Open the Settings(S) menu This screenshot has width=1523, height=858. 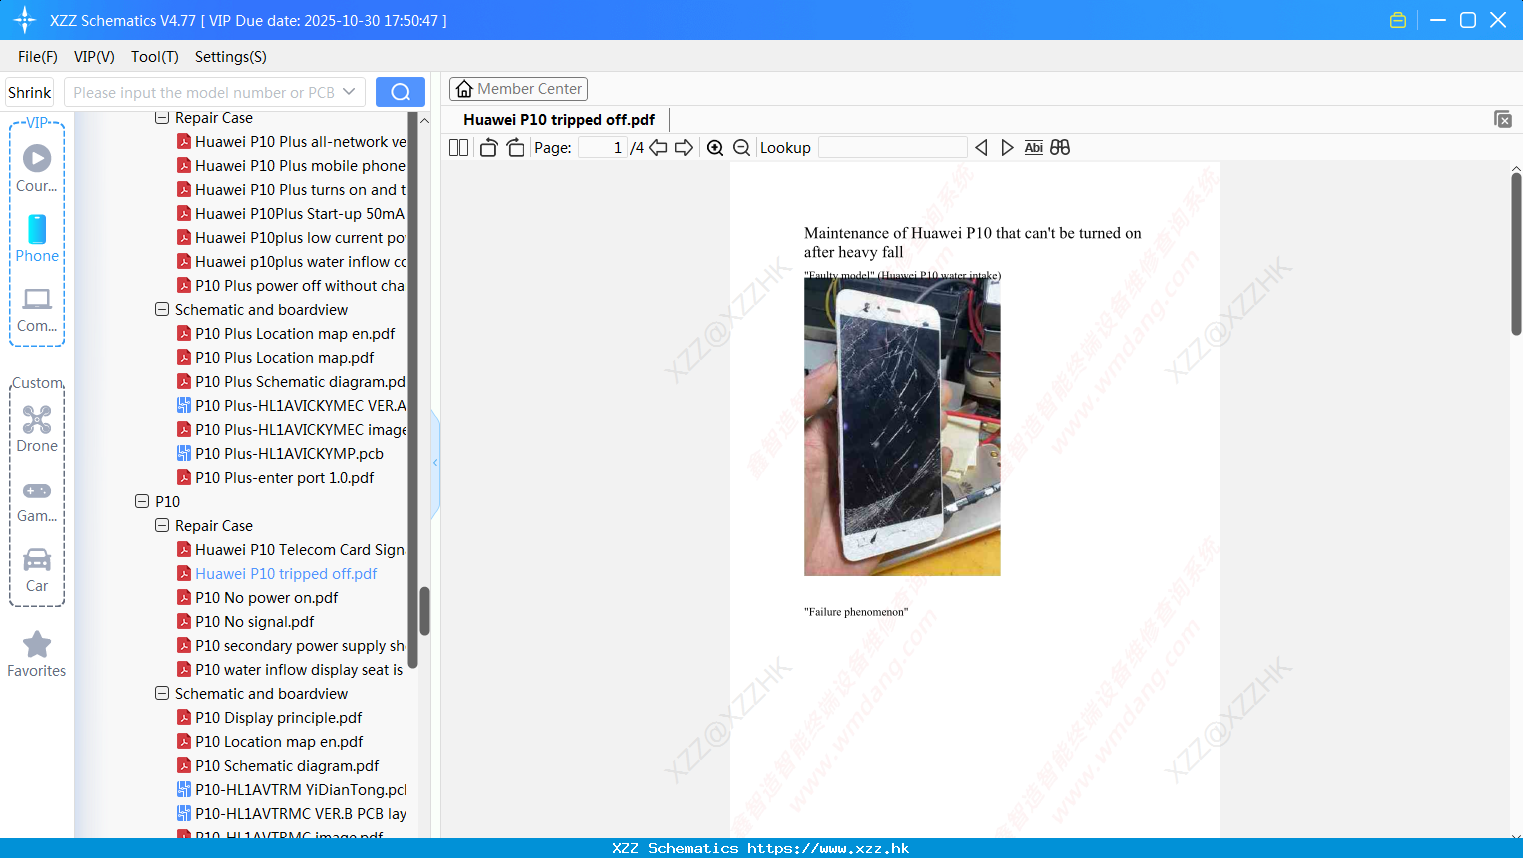coord(231,57)
